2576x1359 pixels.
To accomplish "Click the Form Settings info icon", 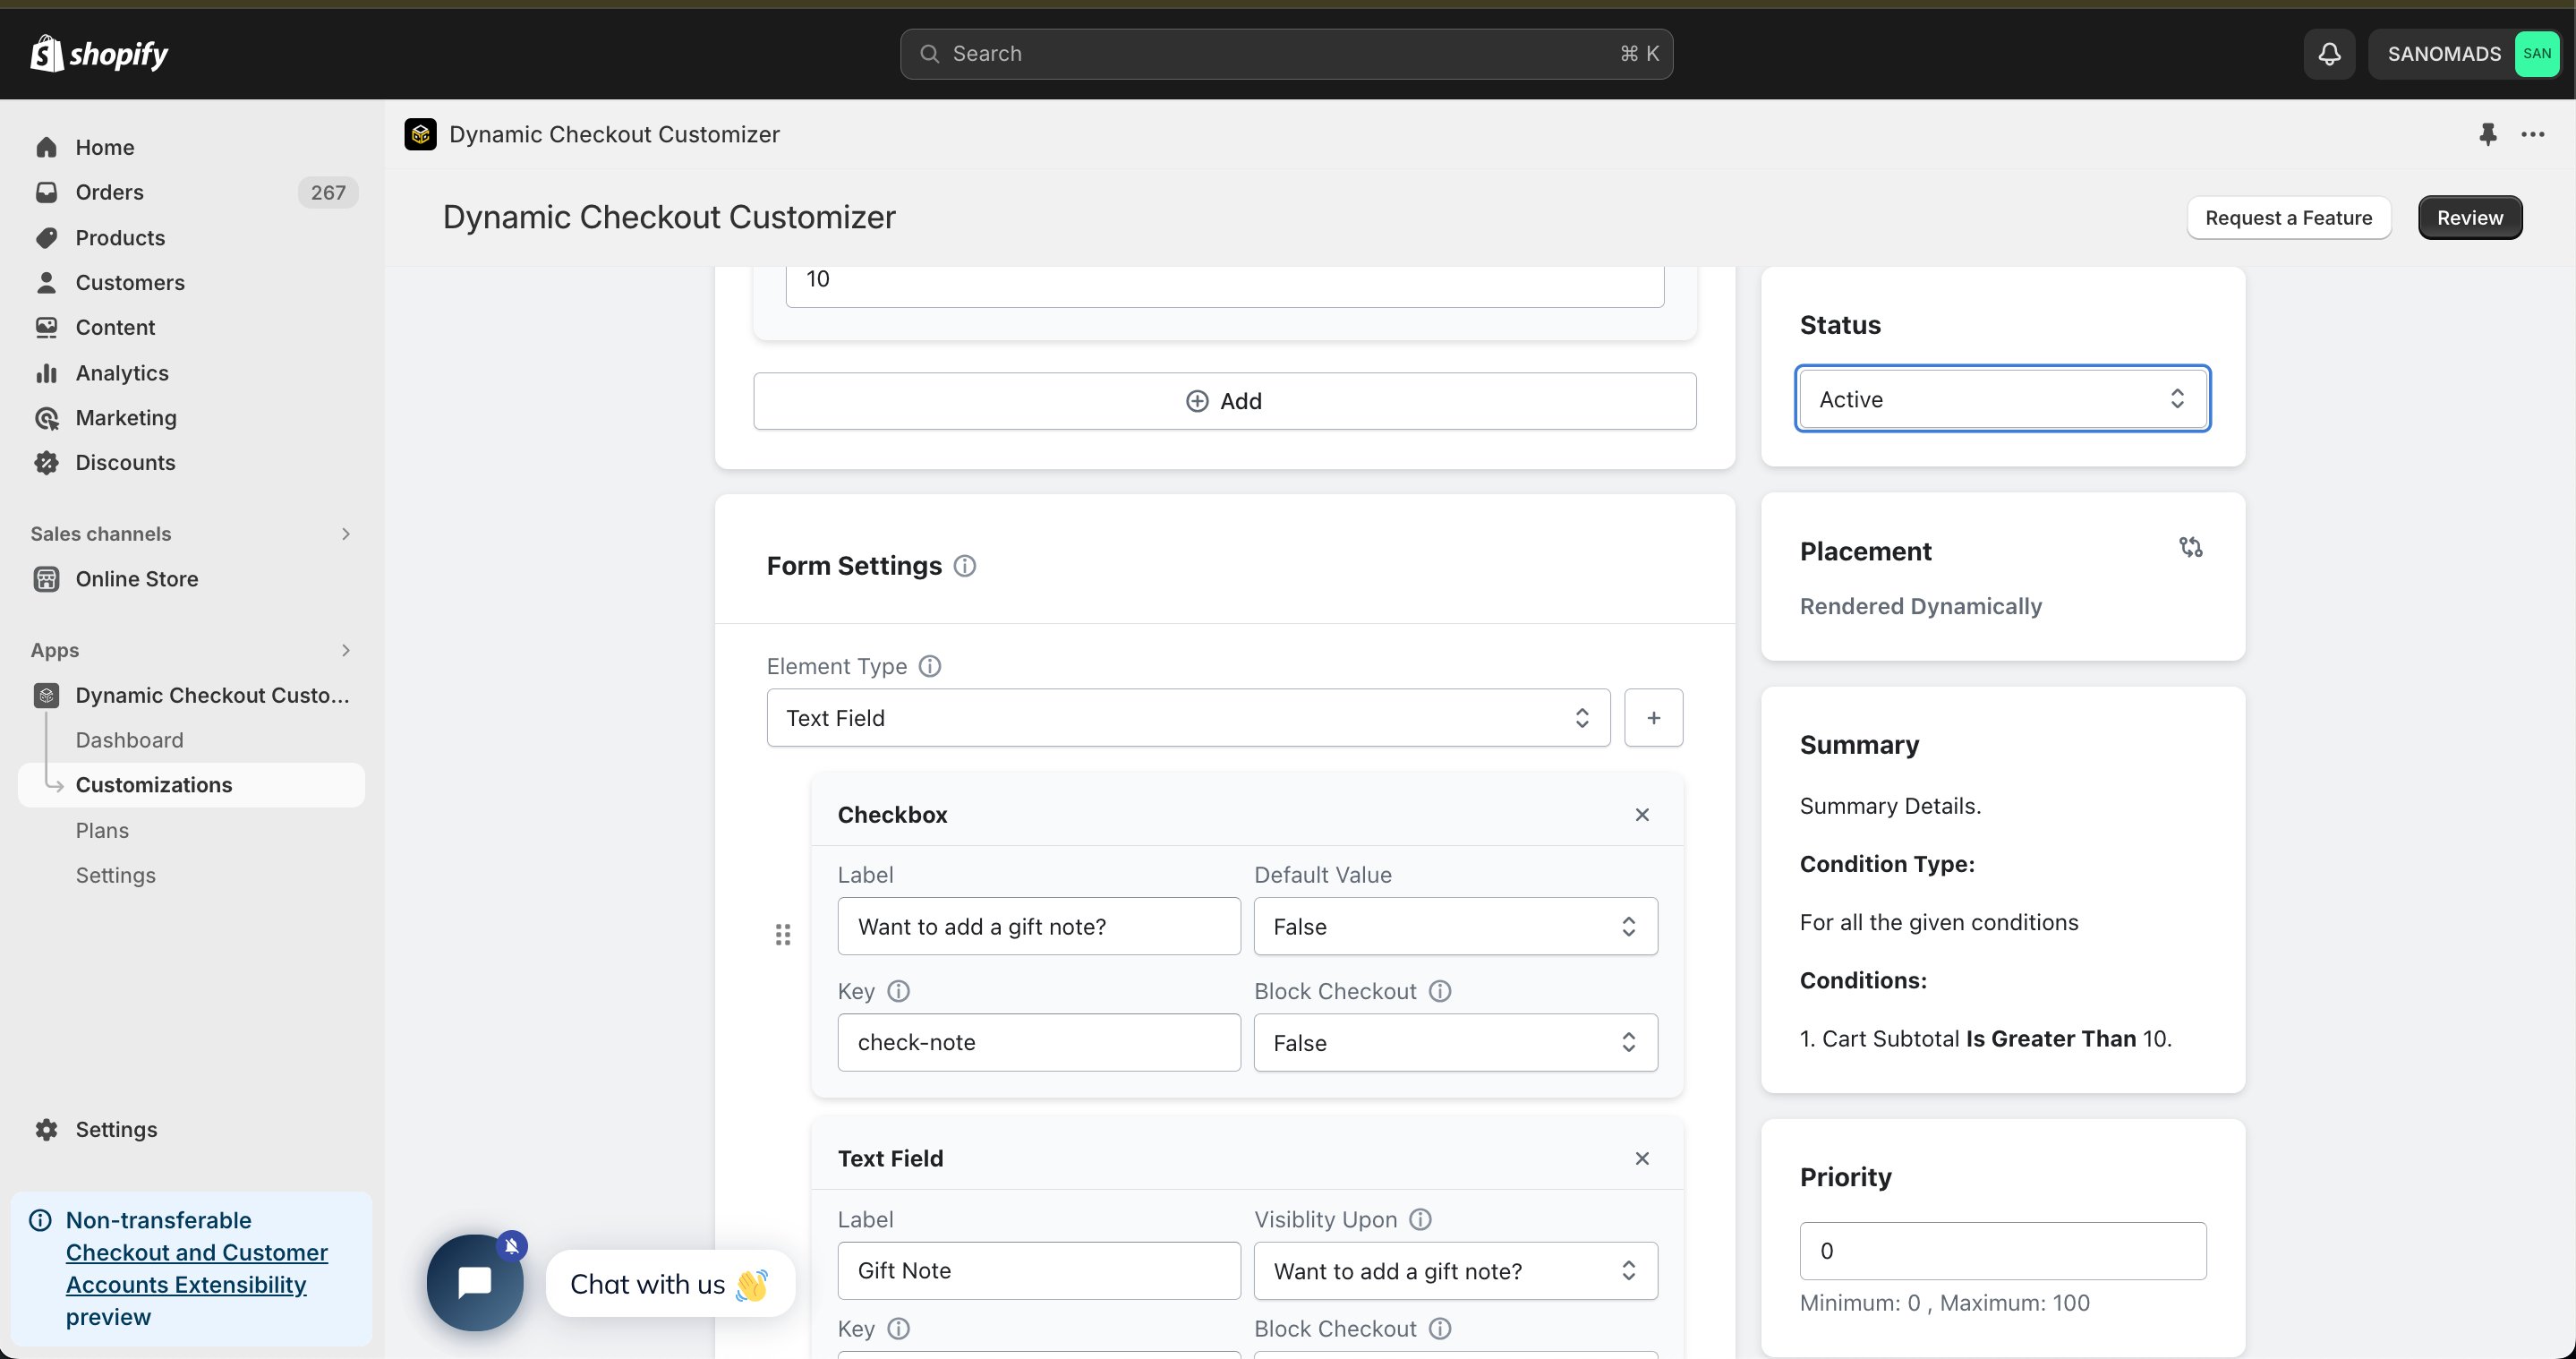I will [x=964, y=566].
